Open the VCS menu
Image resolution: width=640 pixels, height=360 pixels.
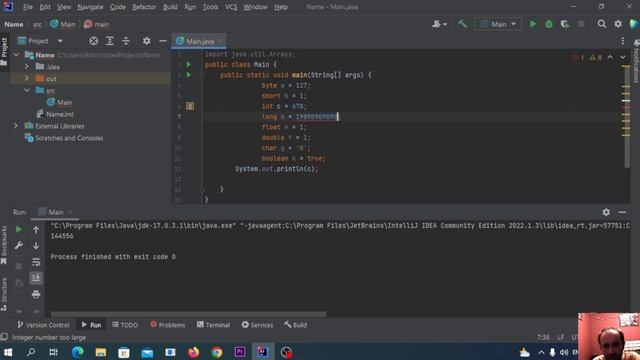click(x=231, y=7)
